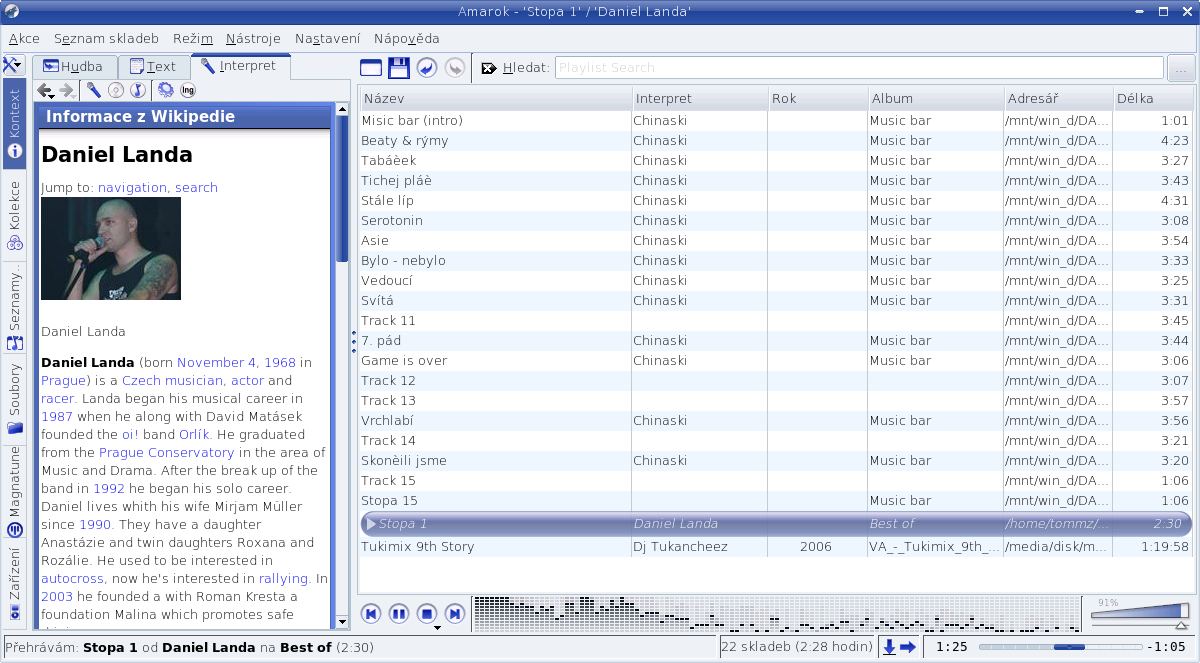Image resolution: width=1200 pixels, height=663 pixels.
Task: Show album page disc icon
Action: [x=116, y=91]
